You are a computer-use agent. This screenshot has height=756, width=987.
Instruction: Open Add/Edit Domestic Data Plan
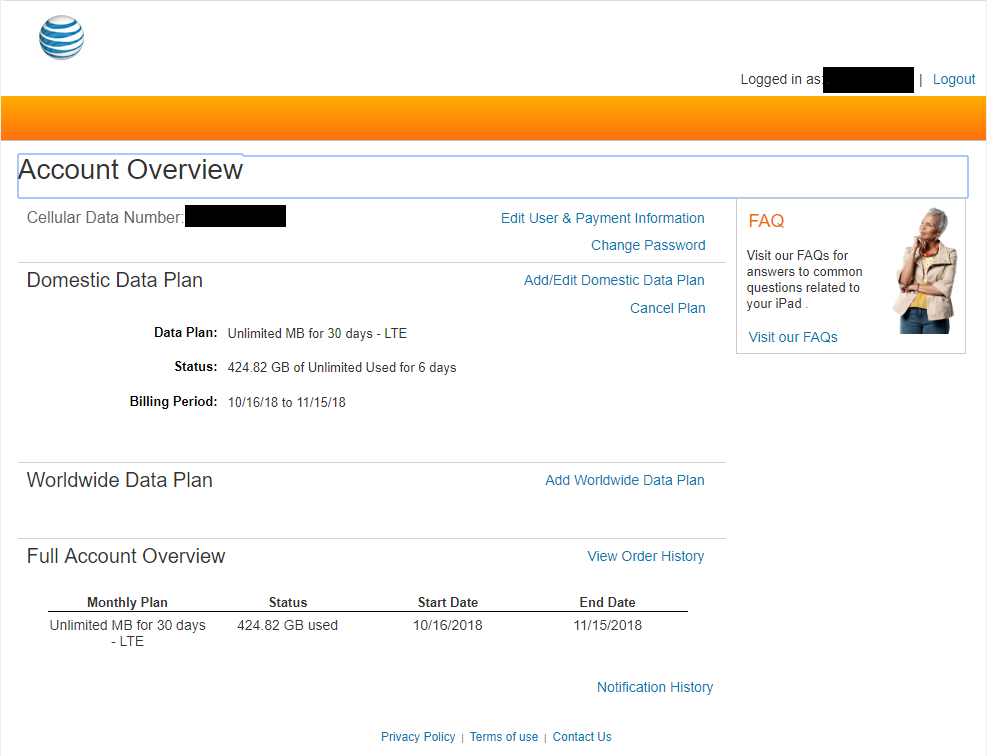tap(614, 280)
